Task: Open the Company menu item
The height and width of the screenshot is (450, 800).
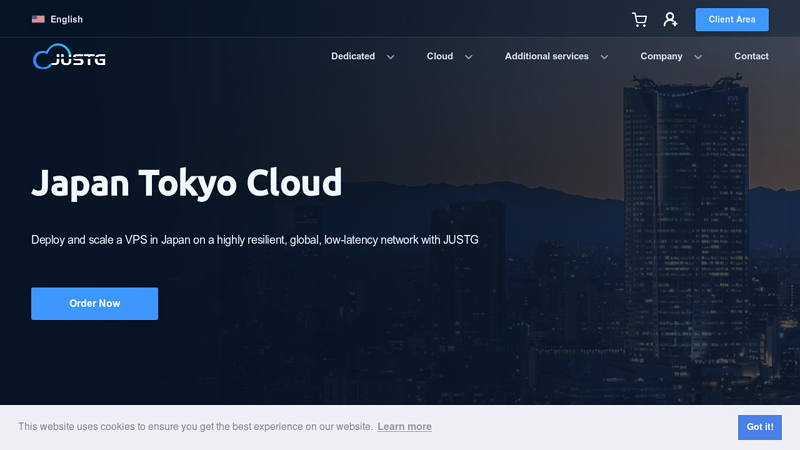Action: click(x=661, y=56)
